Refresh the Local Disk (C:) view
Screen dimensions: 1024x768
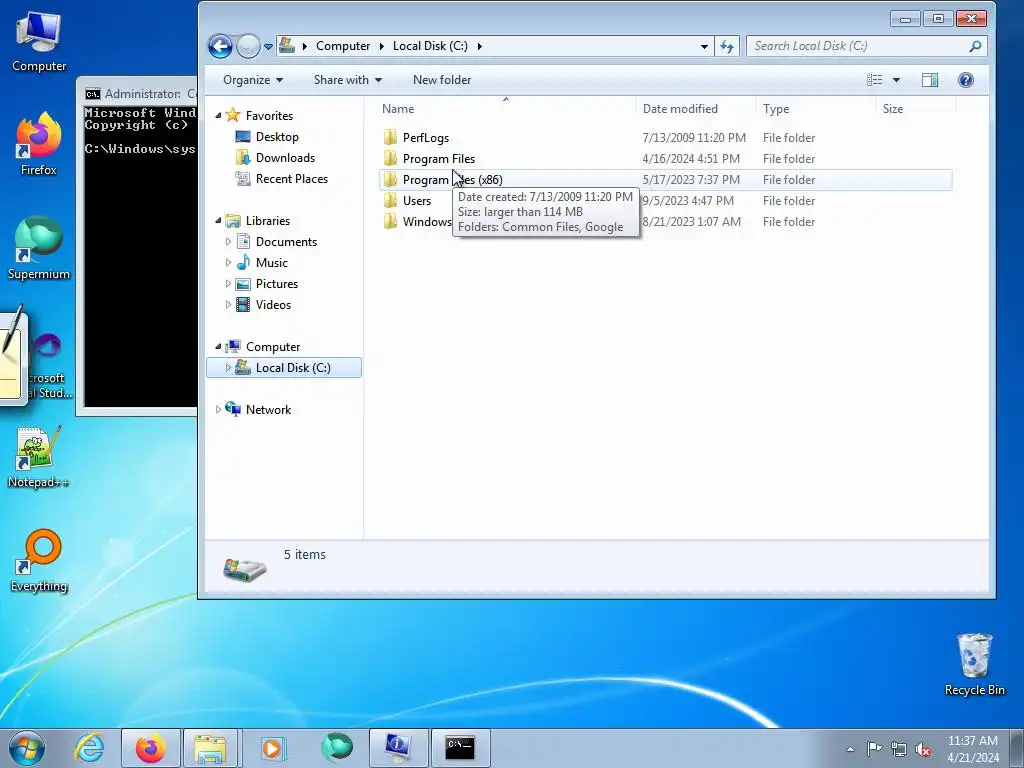pyautogui.click(x=727, y=46)
